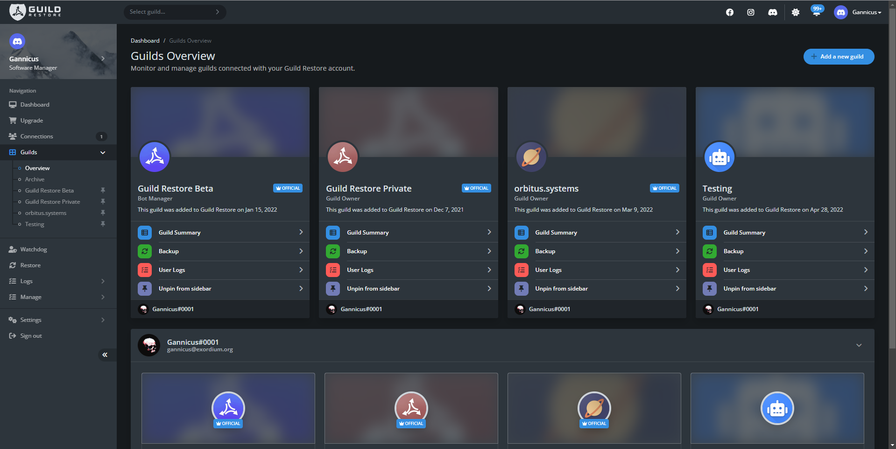
Task: Unpin Guild Restore Private from the sidebar
Action: click(408, 288)
